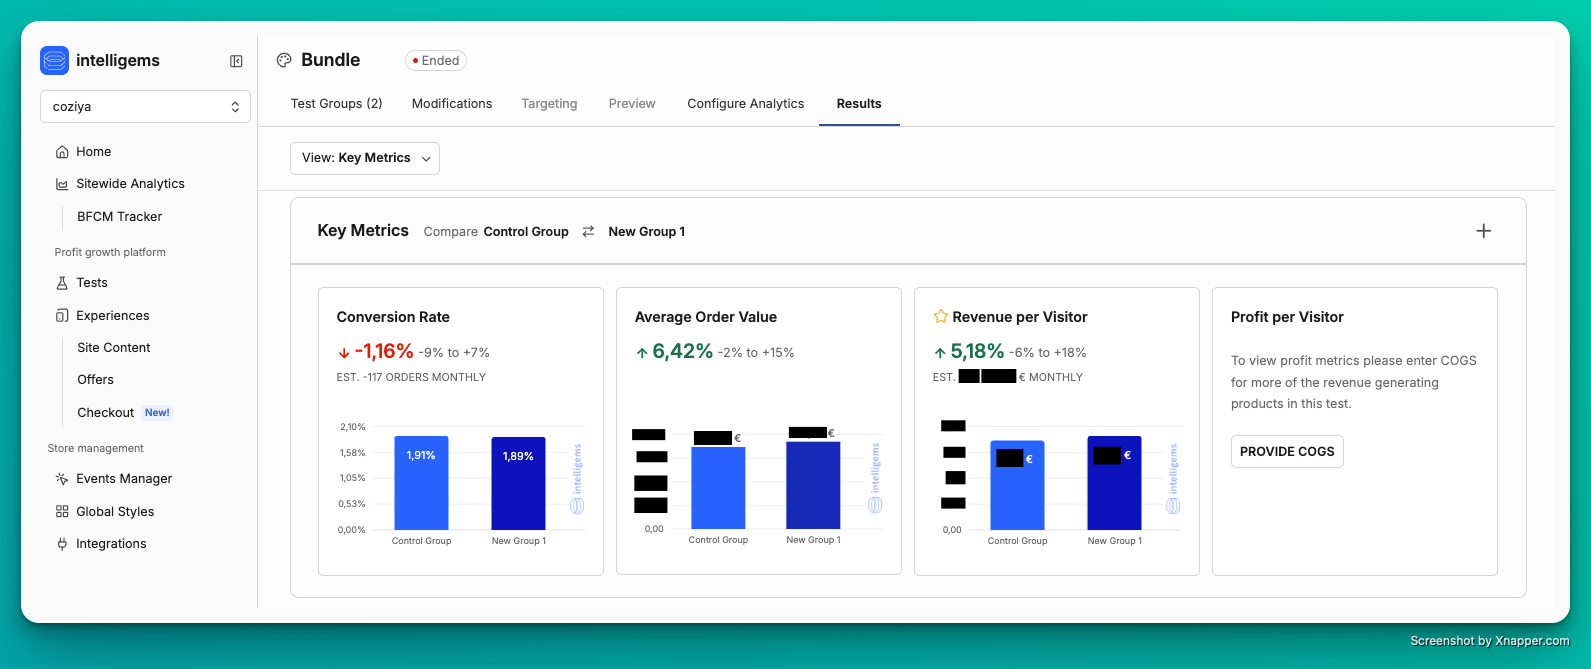Open the BFCM Tracker link
Screen dimensions: 1591x669
pyautogui.click(x=119, y=217)
